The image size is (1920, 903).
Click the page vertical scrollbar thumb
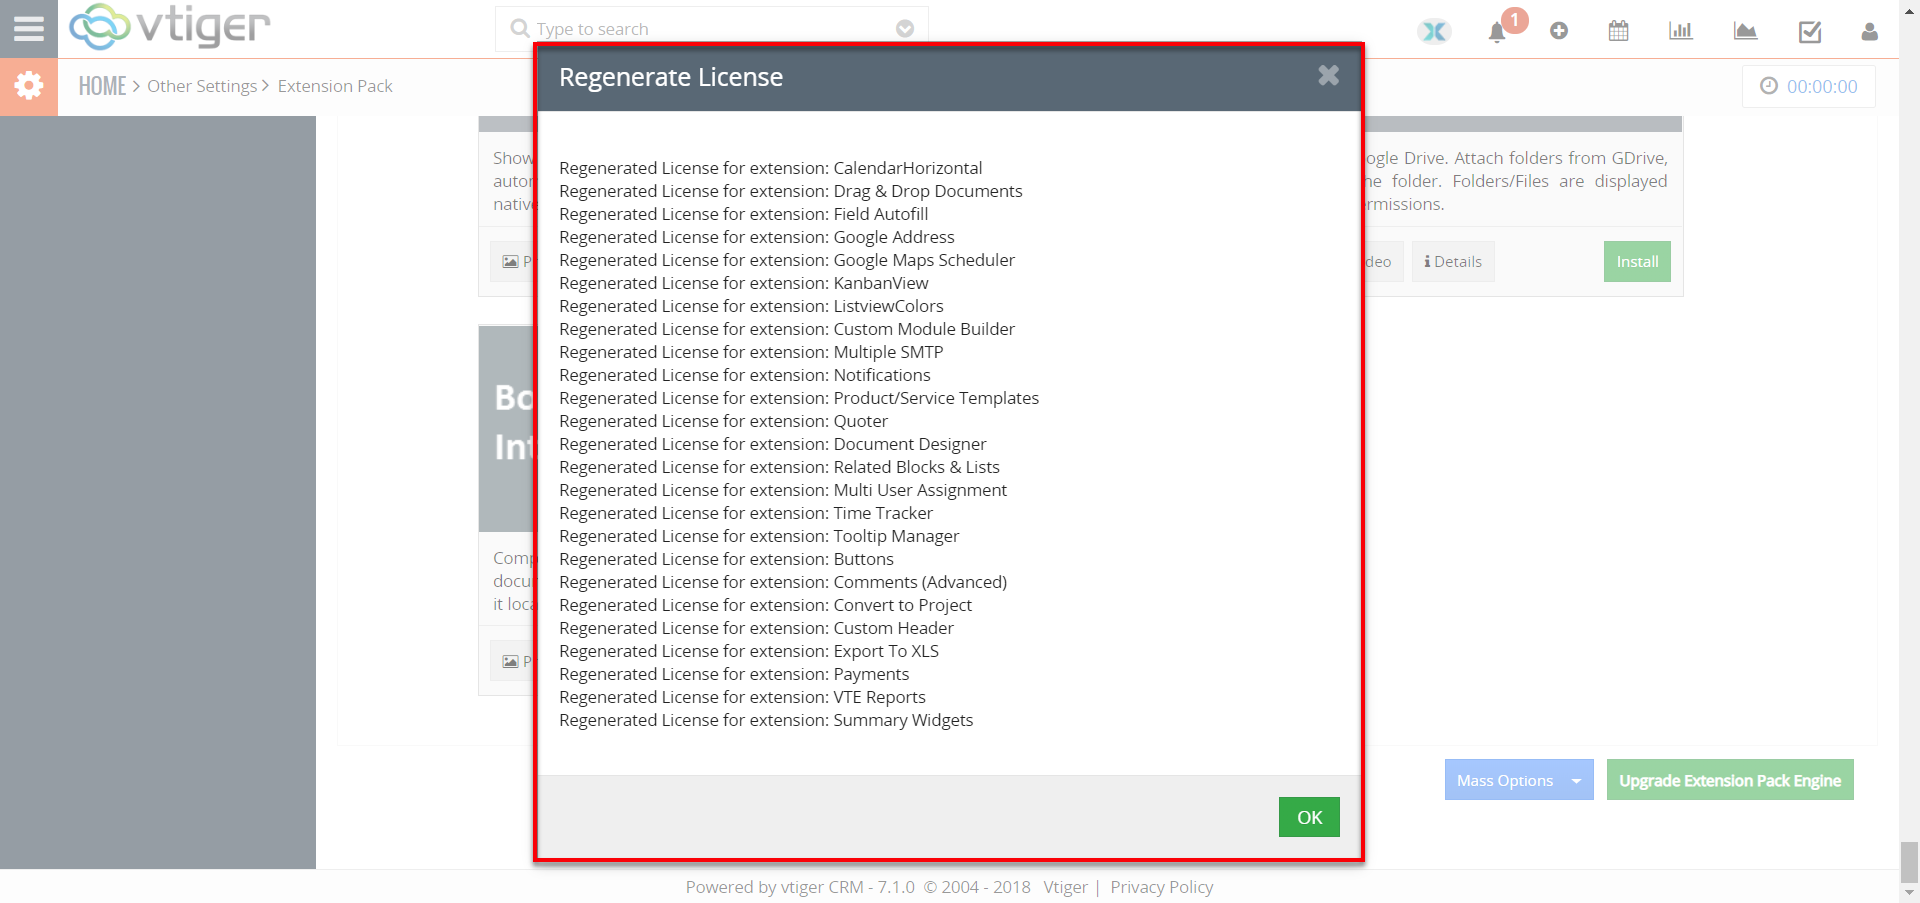tap(1910, 861)
